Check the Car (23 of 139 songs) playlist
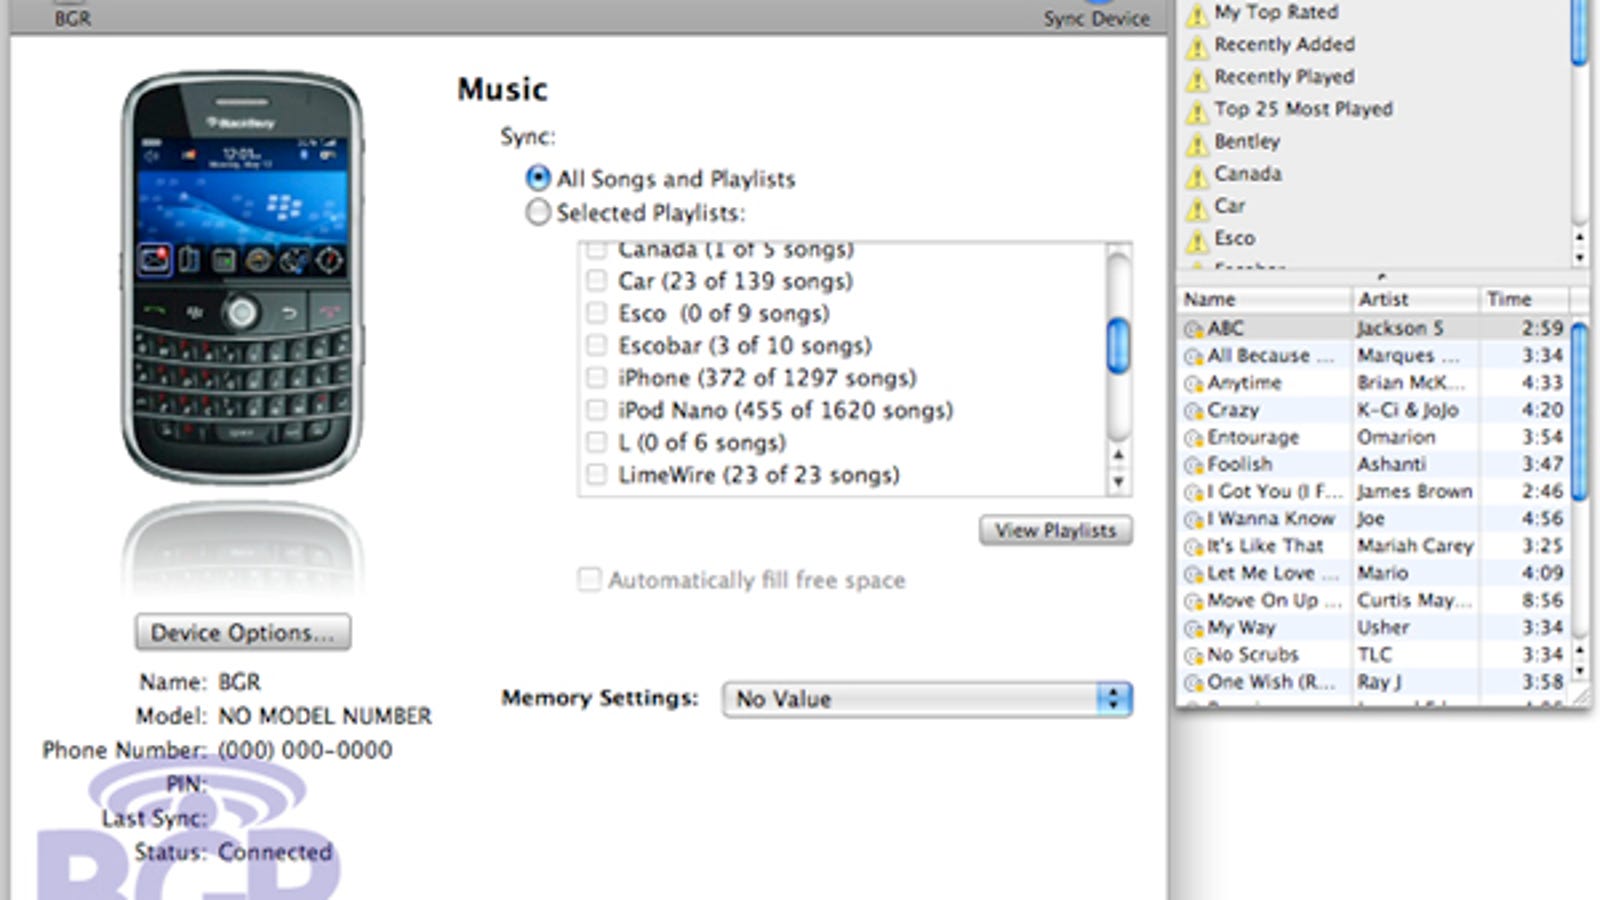 tap(596, 281)
